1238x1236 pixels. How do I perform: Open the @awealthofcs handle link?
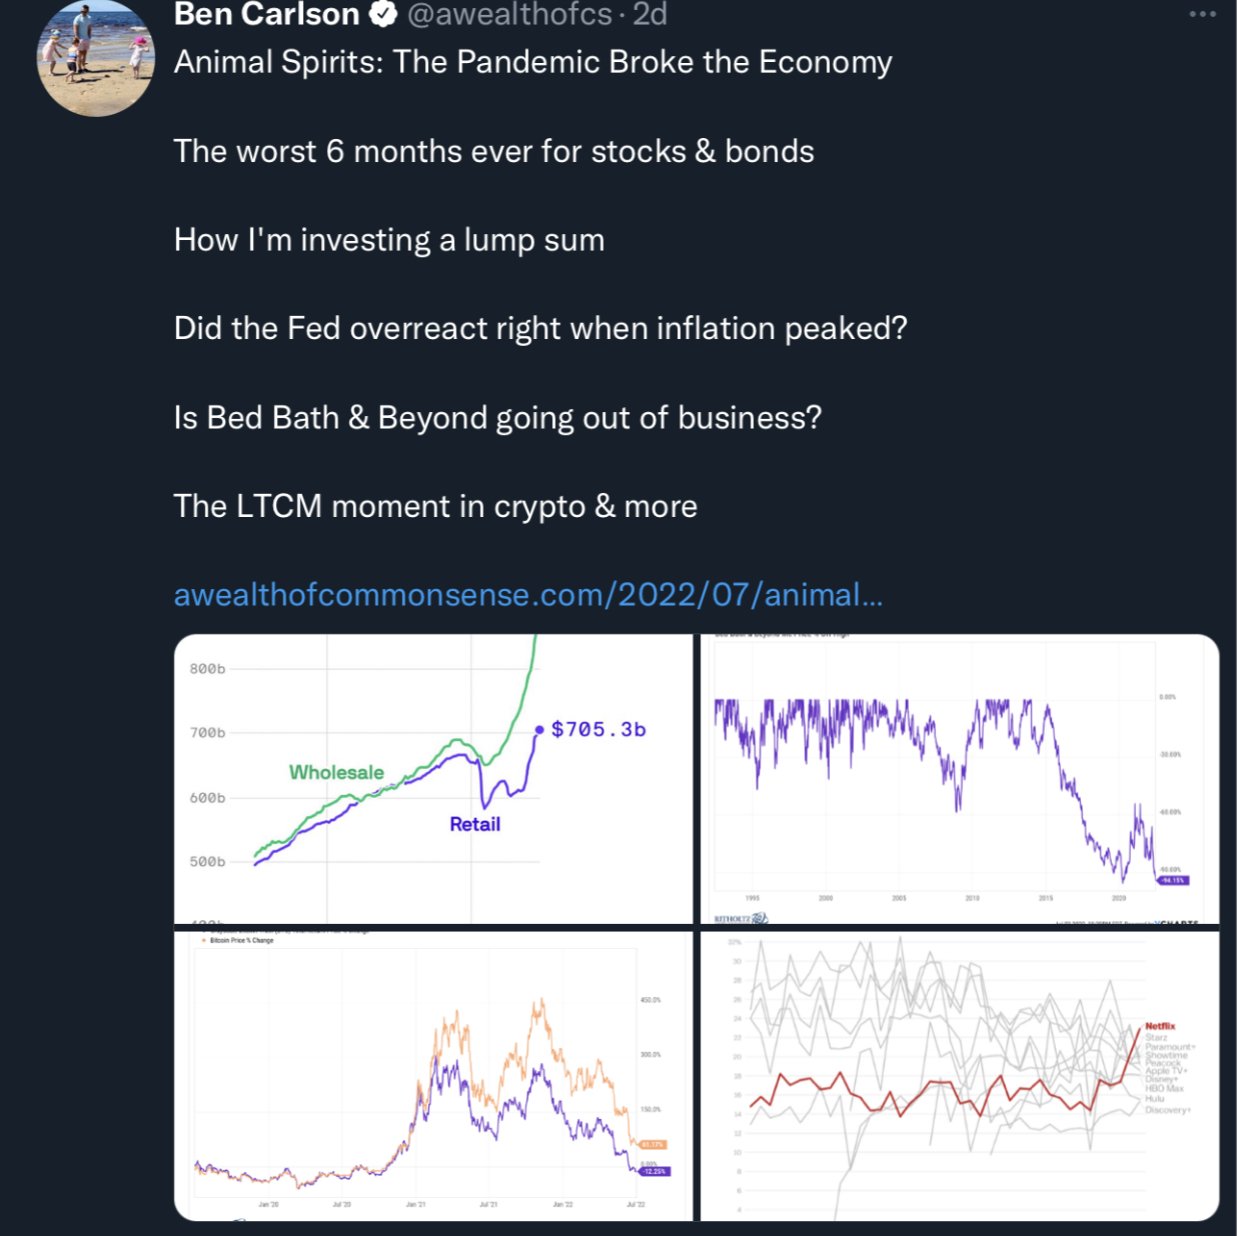510,14
